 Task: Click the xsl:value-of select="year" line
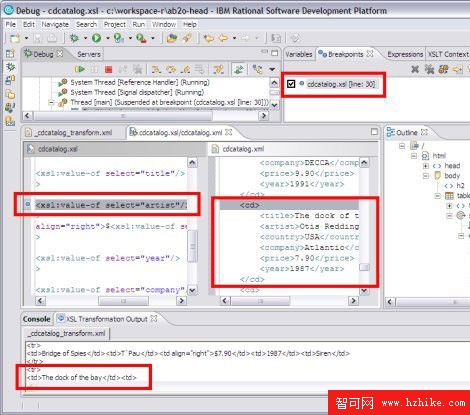108,258
